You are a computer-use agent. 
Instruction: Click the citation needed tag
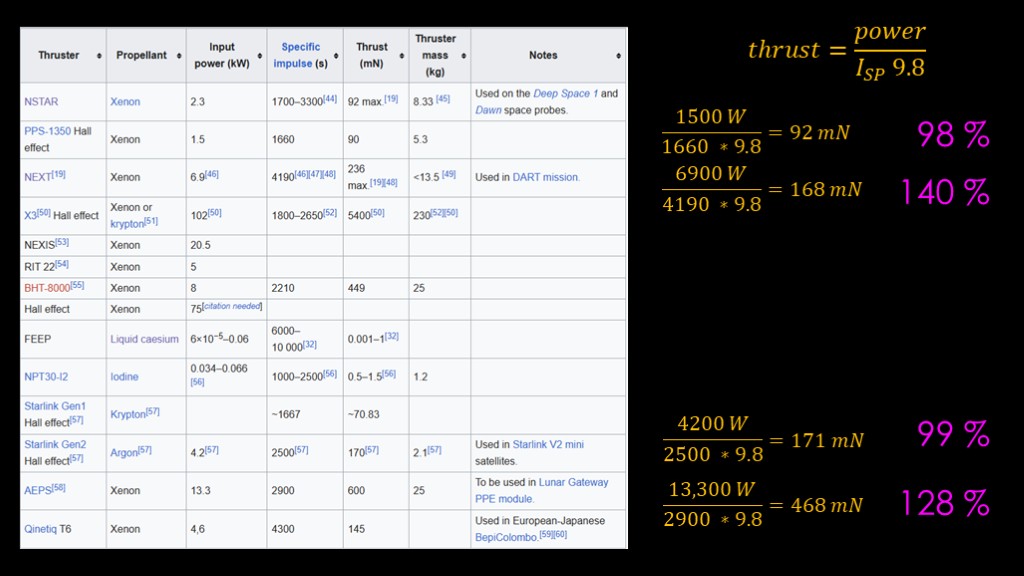(232, 306)
